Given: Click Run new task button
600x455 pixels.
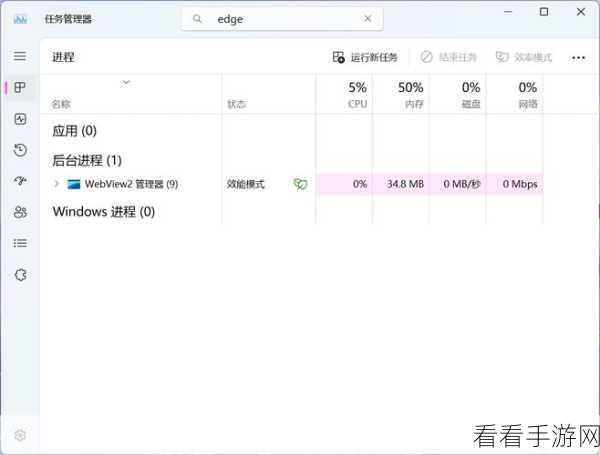Looking at the screenshot, I should [365, 57].
